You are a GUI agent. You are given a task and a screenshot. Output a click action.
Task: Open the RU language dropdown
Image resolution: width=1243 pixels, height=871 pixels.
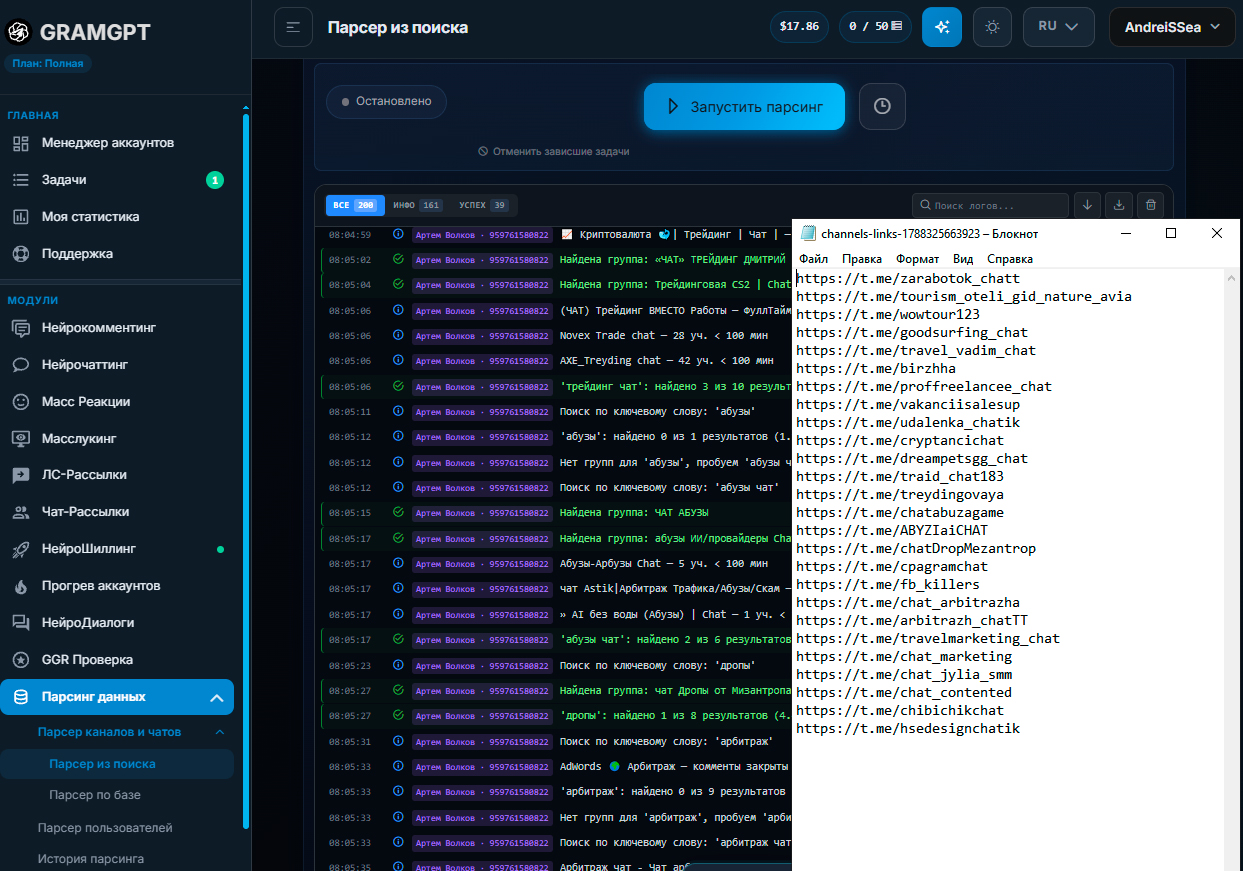1059,27
